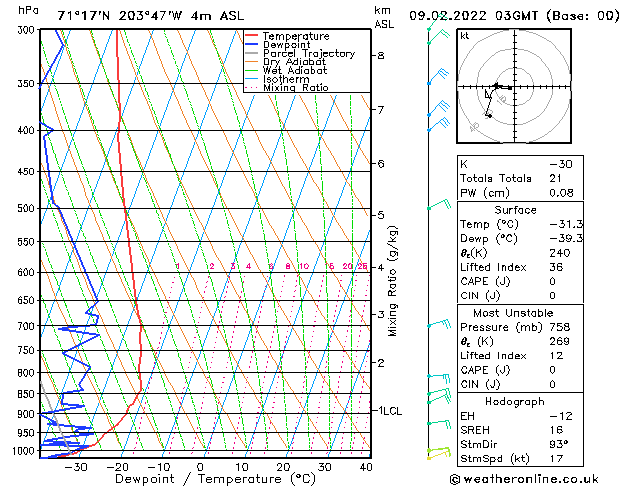The width and height of the screenshot is (629, 486).
Task: Click the 1LCL altitude marker label
Action: [x=390, y=411]
